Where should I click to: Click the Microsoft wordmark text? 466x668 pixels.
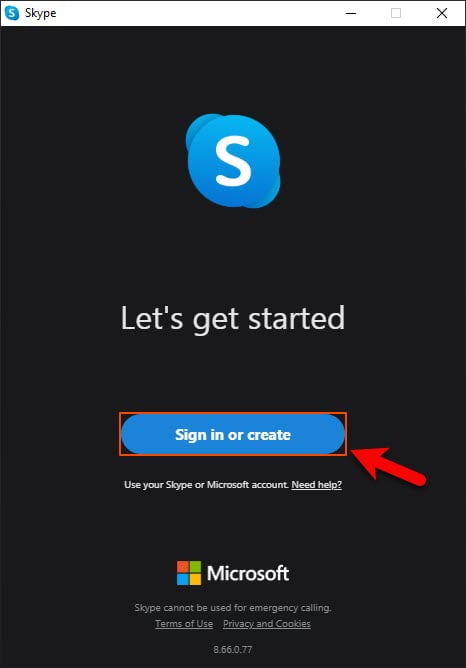[248, 573]
